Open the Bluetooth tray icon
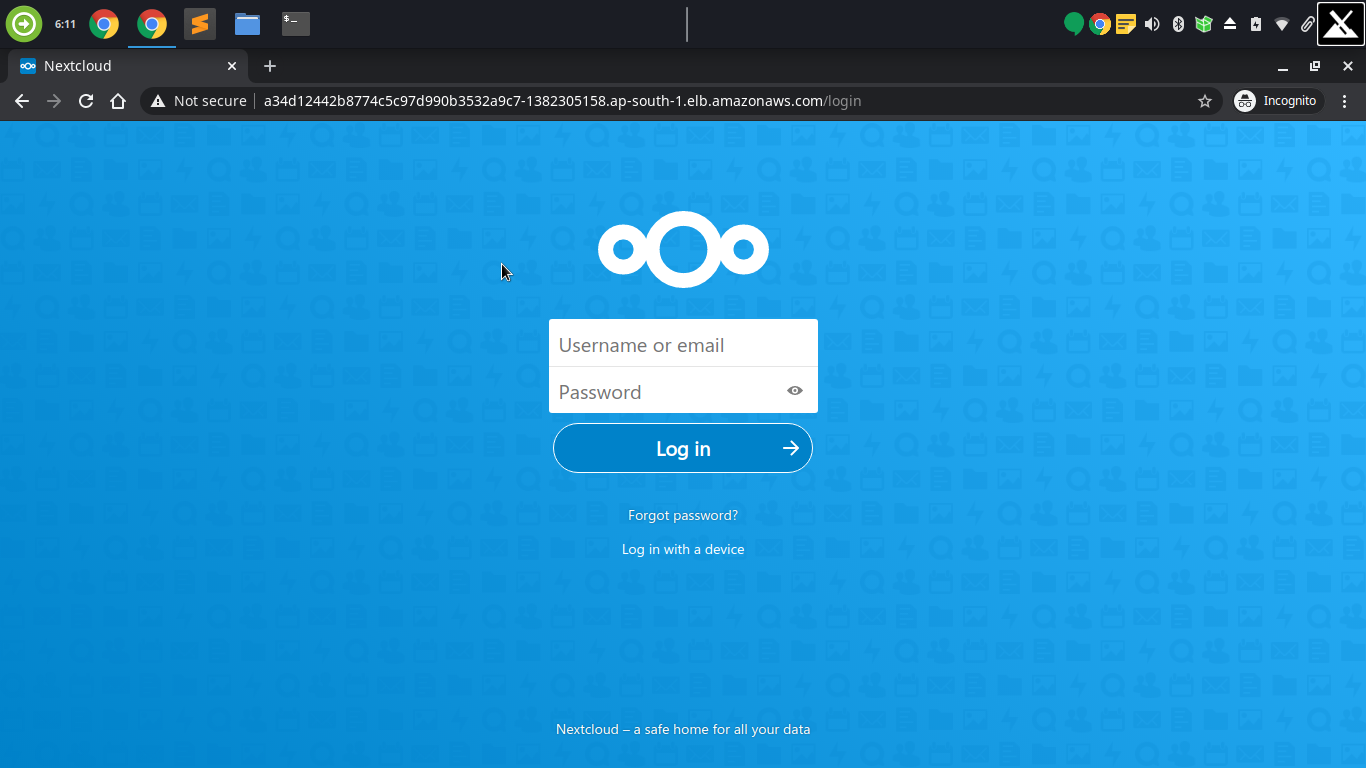 coord(1178,24)
